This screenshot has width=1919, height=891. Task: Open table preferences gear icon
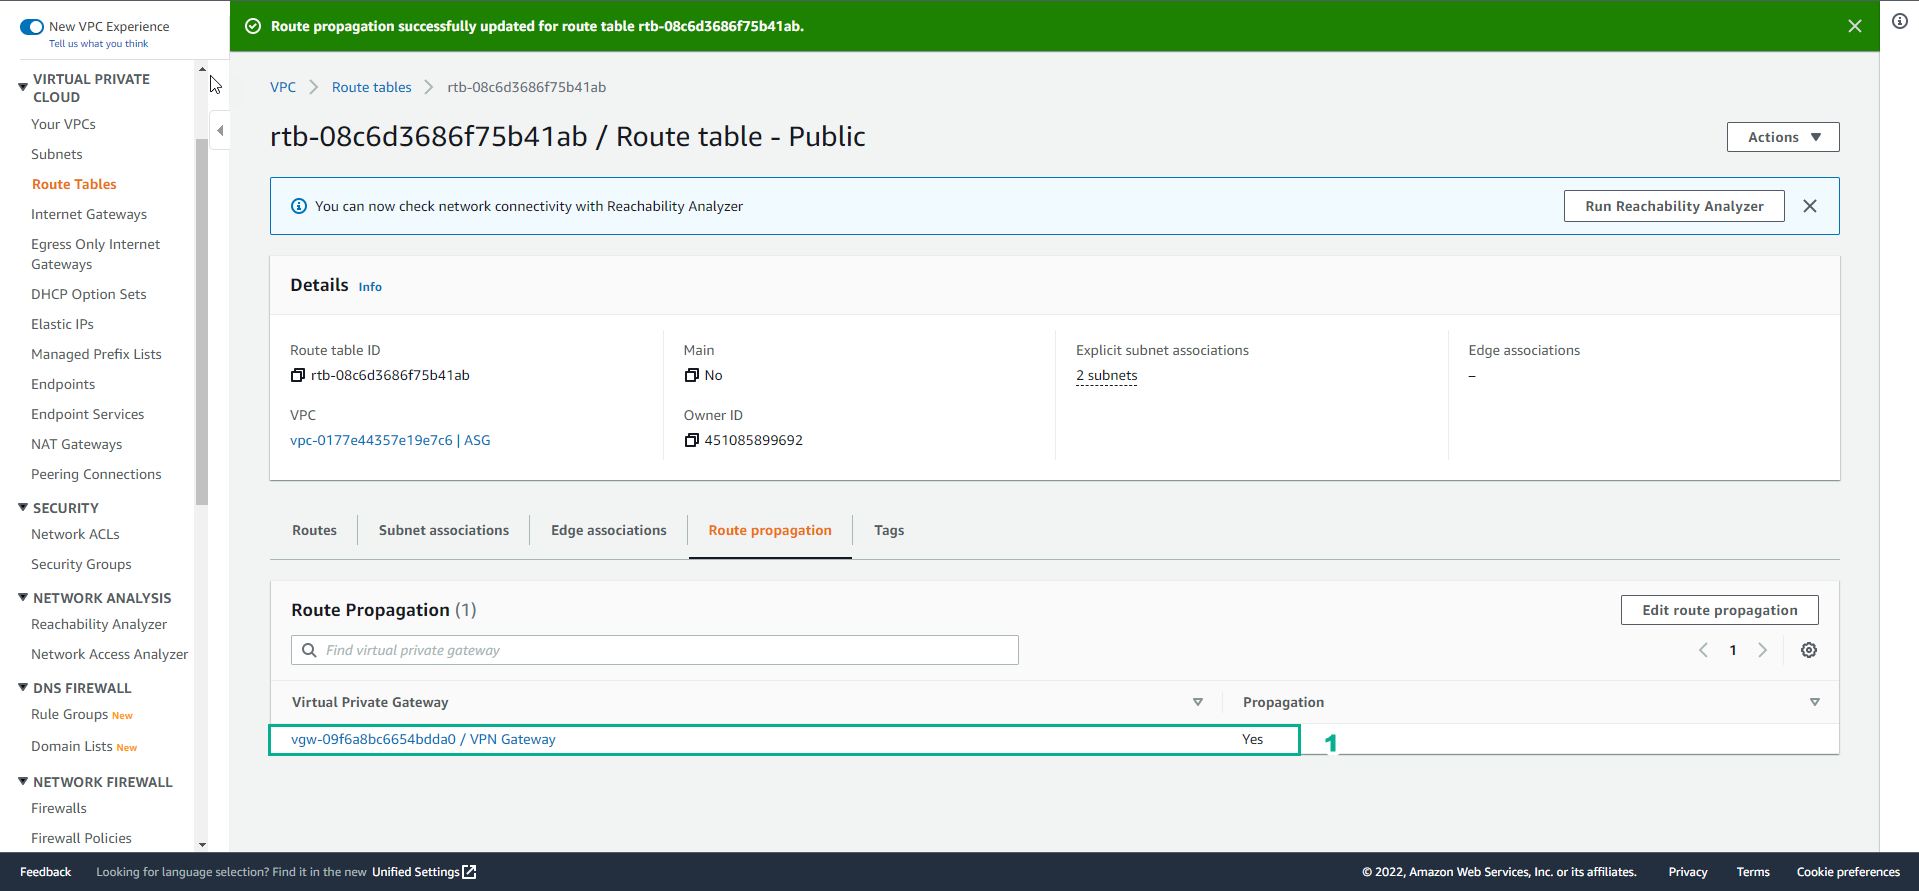[1809, 650]
